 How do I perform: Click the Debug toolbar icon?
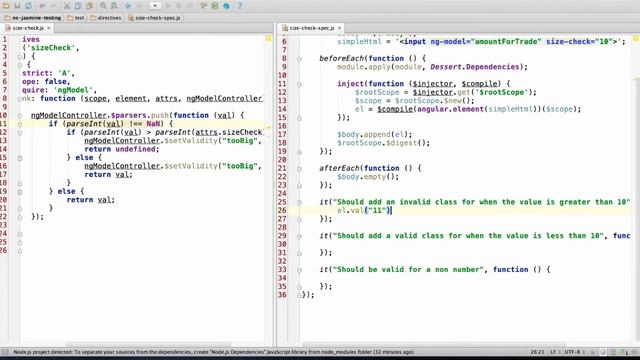(179, 6)
